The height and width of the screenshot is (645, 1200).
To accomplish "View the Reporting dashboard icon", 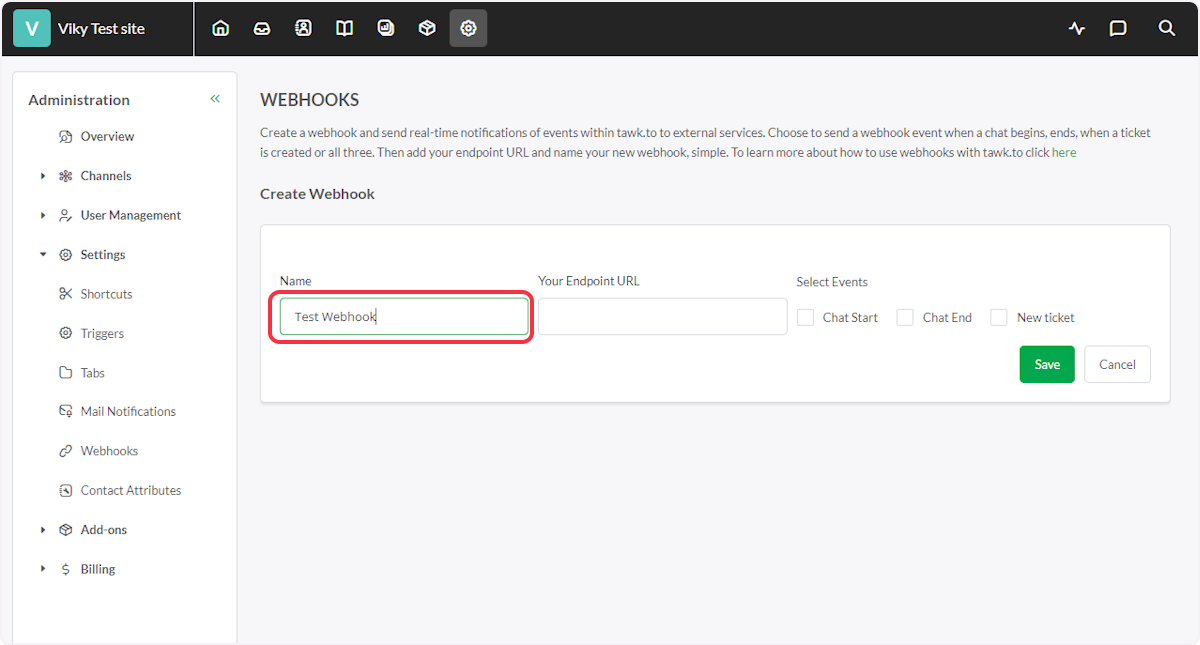I will [386, 28].
